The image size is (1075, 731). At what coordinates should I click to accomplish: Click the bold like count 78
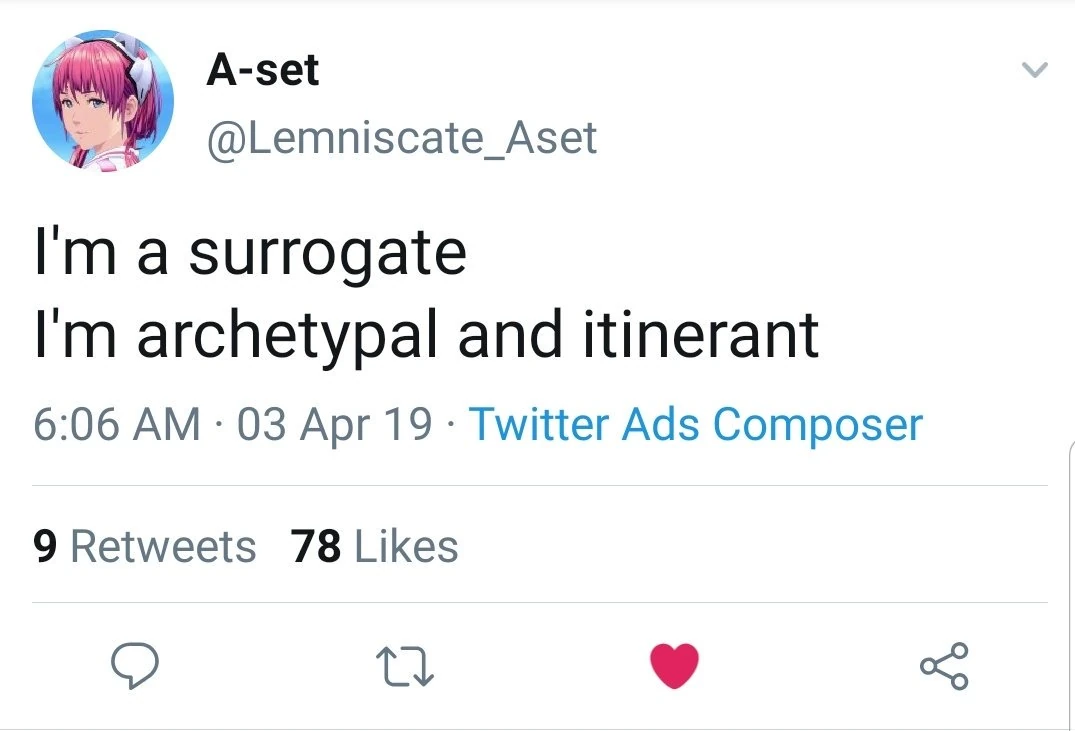coord(316,546)
